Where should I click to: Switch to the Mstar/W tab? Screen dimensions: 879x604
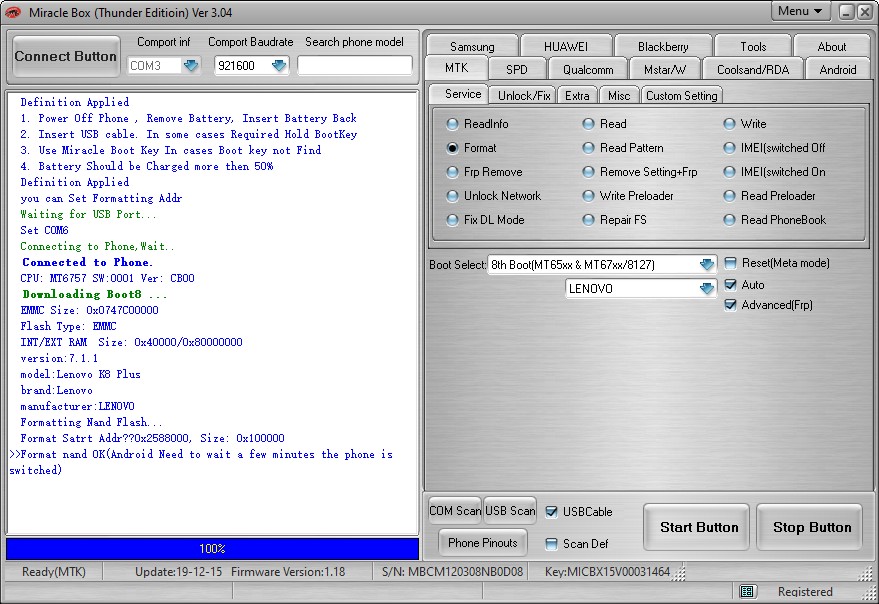[665, 70]
